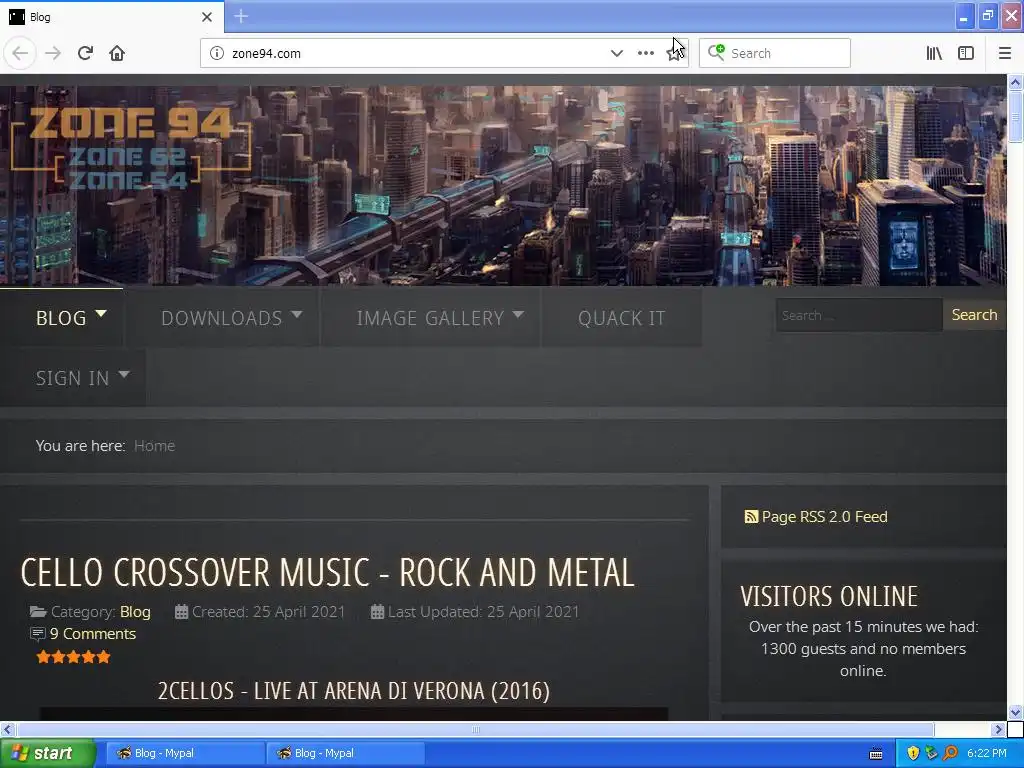The image size is (1024, 768).
Task: Expand the SIGN IN dropdown arrow
Action: [123, 374]
